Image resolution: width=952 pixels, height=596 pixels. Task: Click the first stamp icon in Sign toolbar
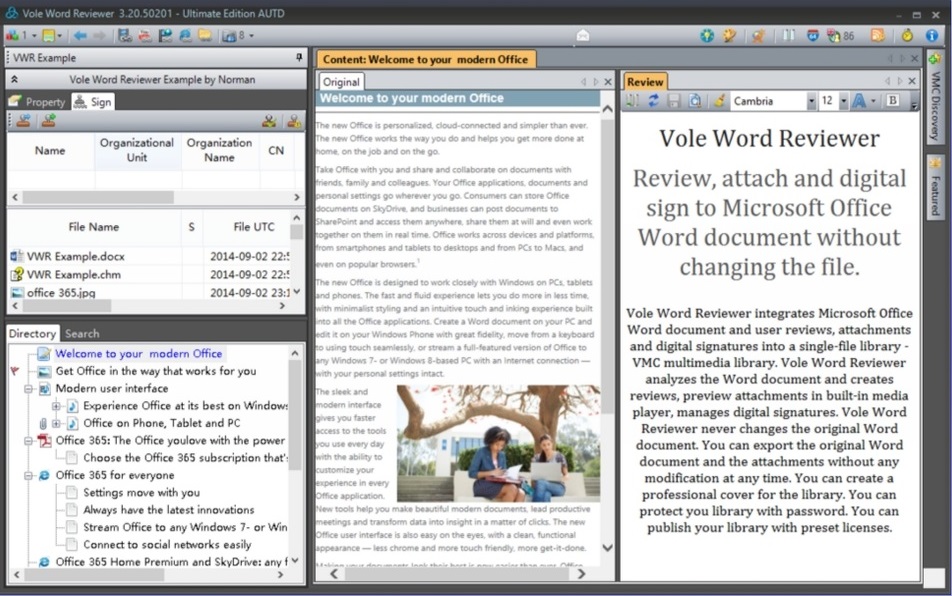pyautogui.click(x=23, y=121)
